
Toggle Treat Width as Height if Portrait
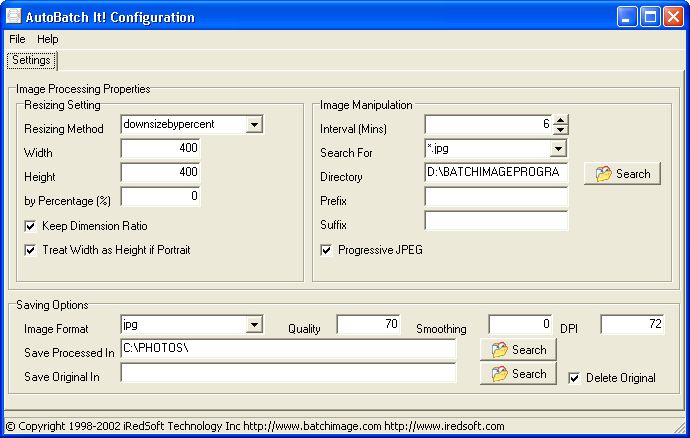coord(30,250)
